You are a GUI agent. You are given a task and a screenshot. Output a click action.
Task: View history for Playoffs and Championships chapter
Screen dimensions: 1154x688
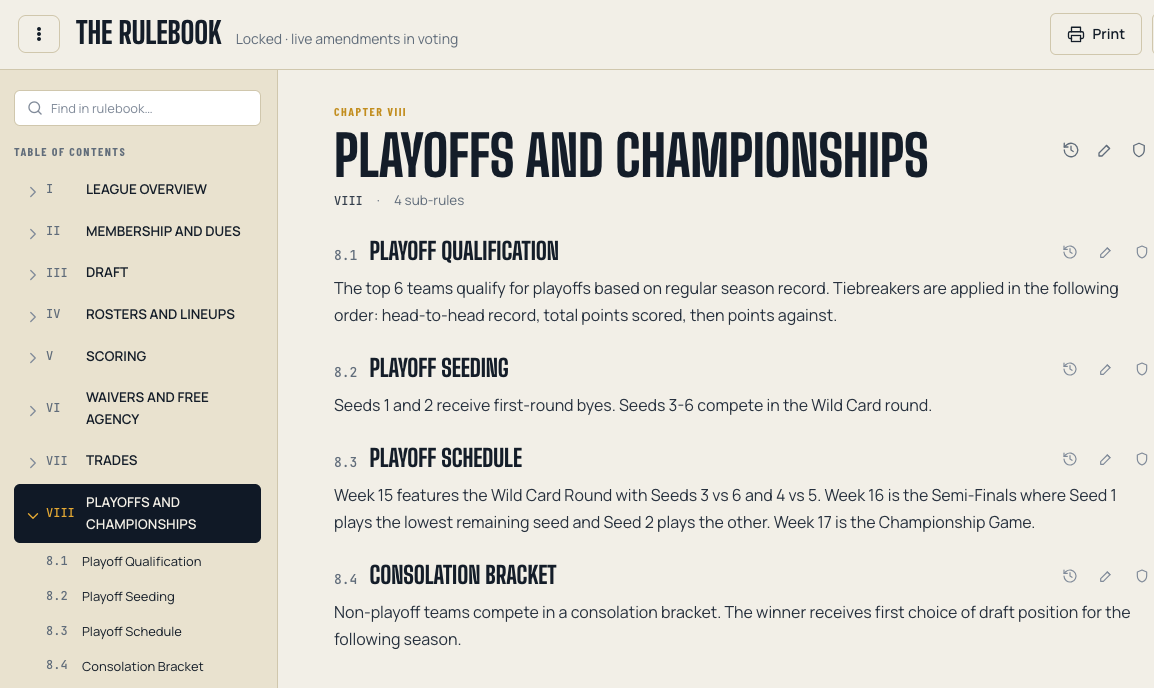click(x=1070, y=150)
